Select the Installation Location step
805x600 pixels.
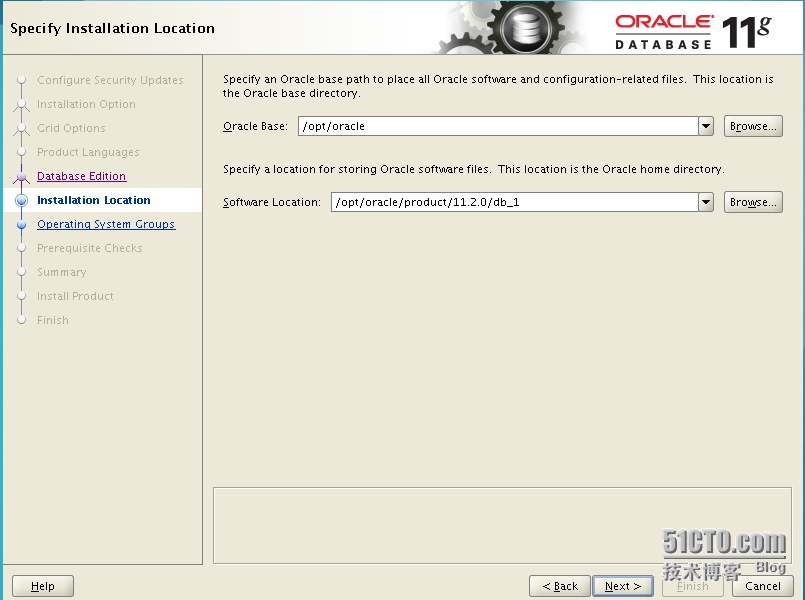click(94, 200)
